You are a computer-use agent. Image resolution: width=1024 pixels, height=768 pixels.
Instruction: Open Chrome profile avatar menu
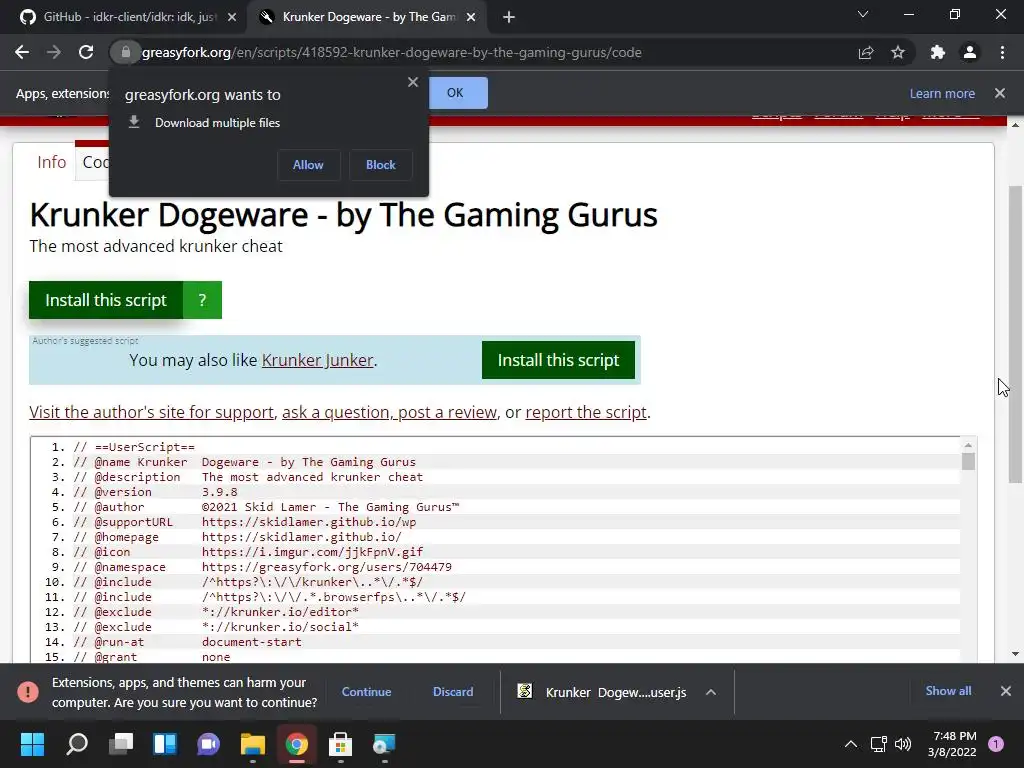(x=970, y=52)
